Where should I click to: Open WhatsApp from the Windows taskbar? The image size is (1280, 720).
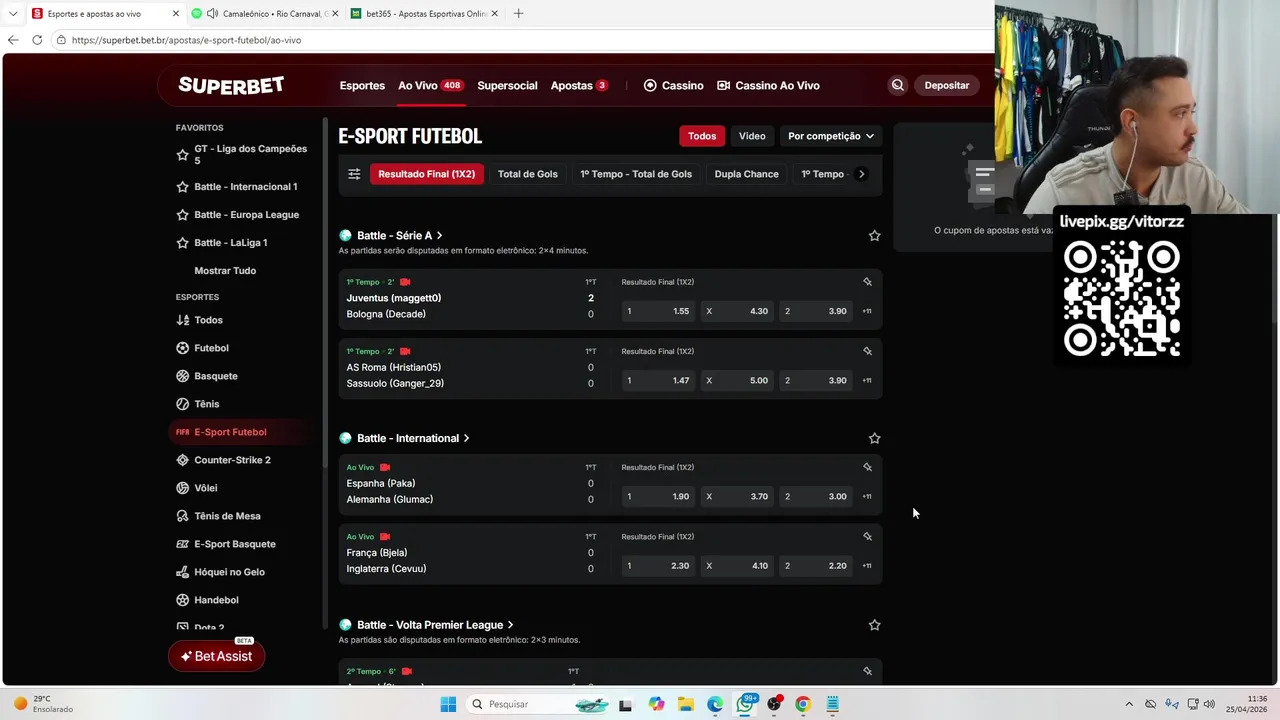click(745, 704)
